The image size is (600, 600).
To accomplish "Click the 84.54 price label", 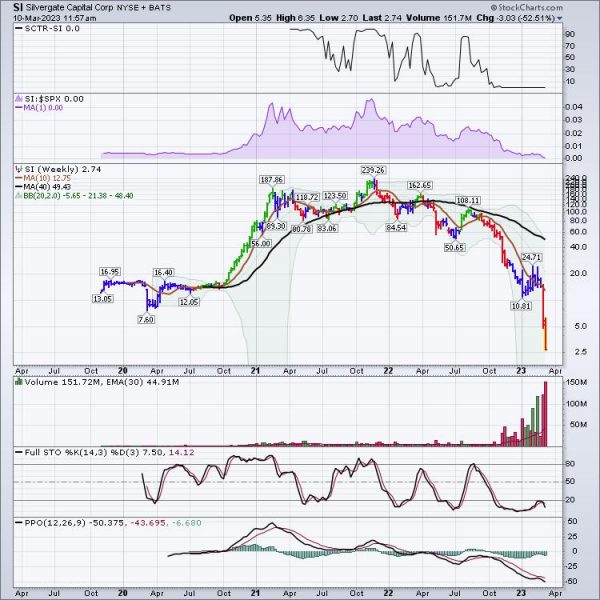I will [x=396, y=228].
